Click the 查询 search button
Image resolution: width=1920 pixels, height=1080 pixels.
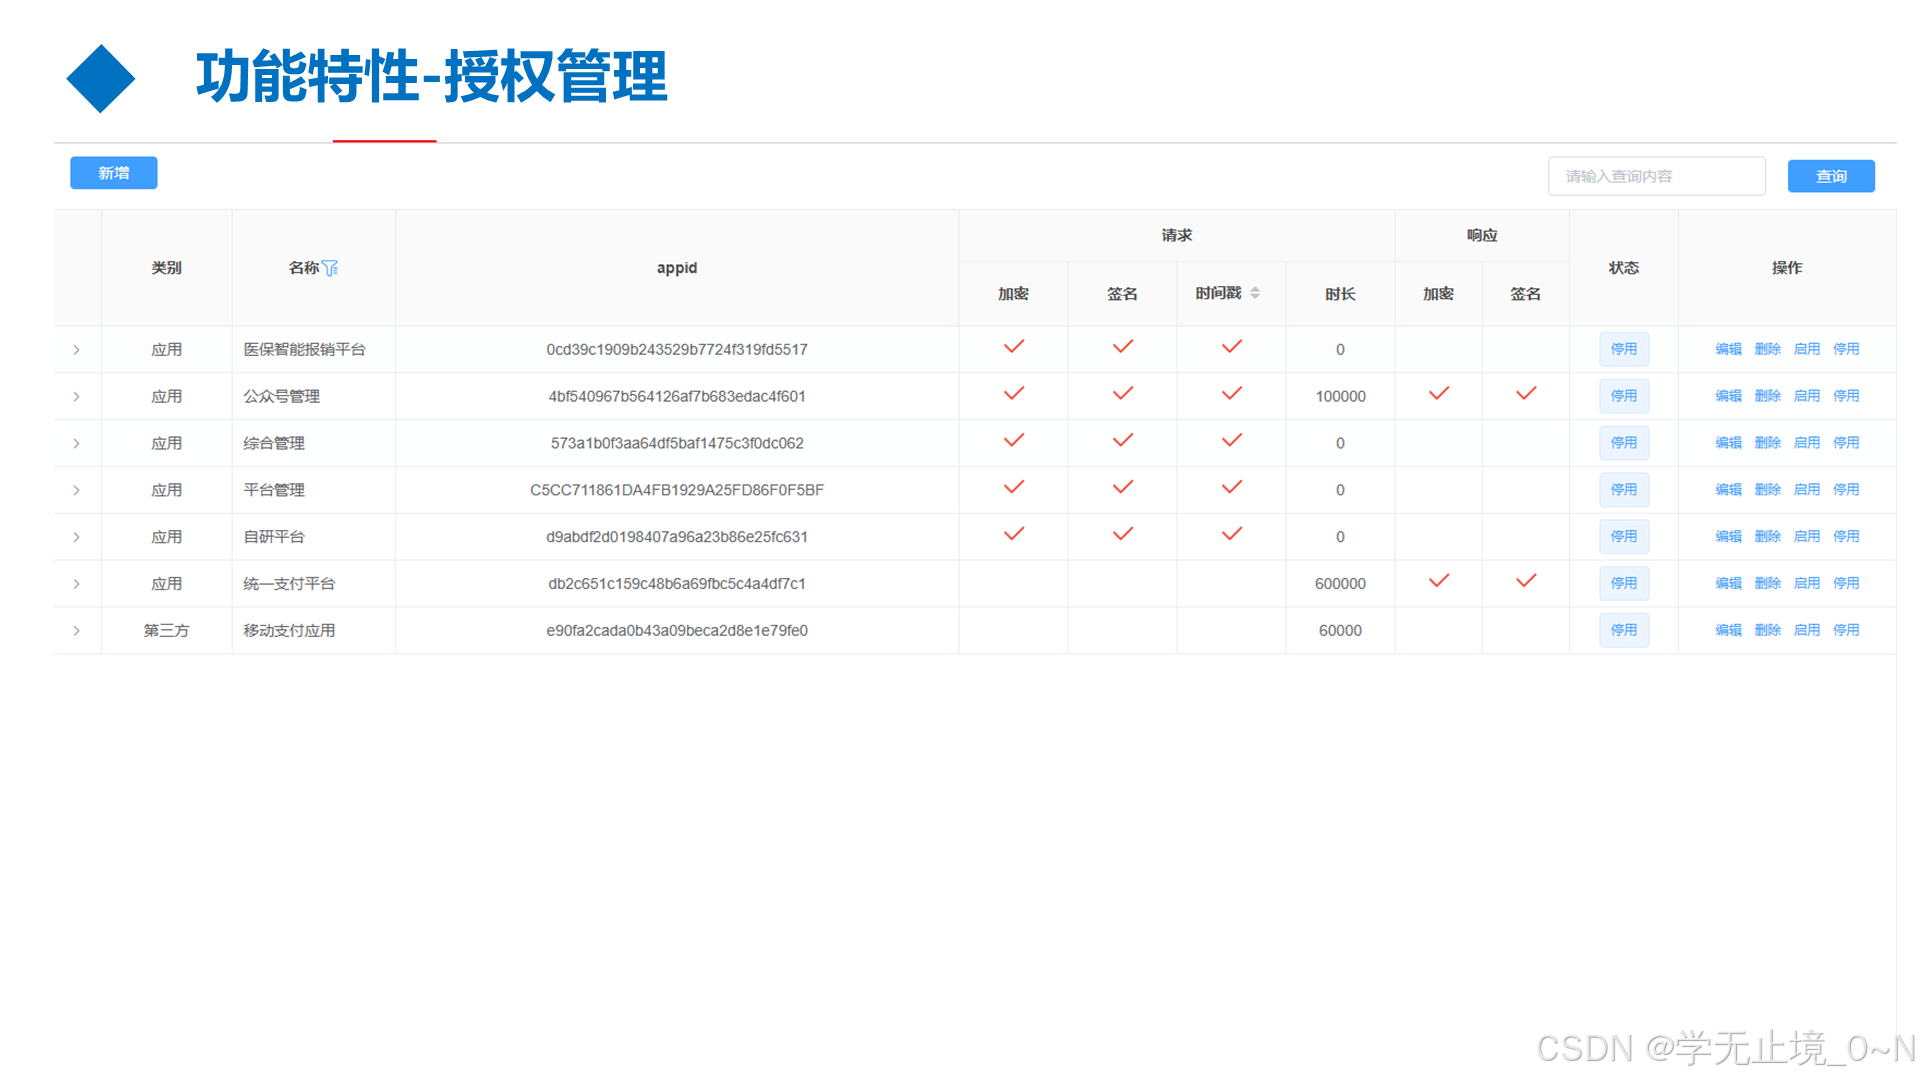[1831, 175]
